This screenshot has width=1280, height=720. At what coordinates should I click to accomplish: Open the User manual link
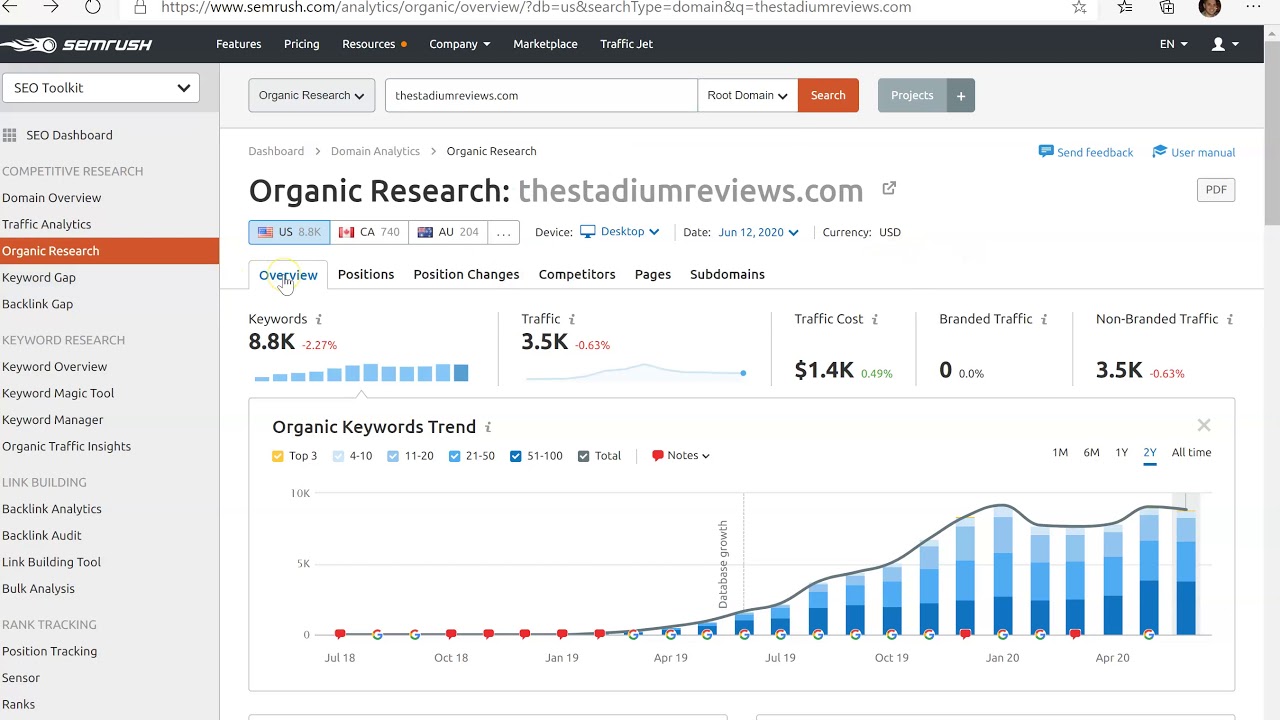[x=1194, y=152]
